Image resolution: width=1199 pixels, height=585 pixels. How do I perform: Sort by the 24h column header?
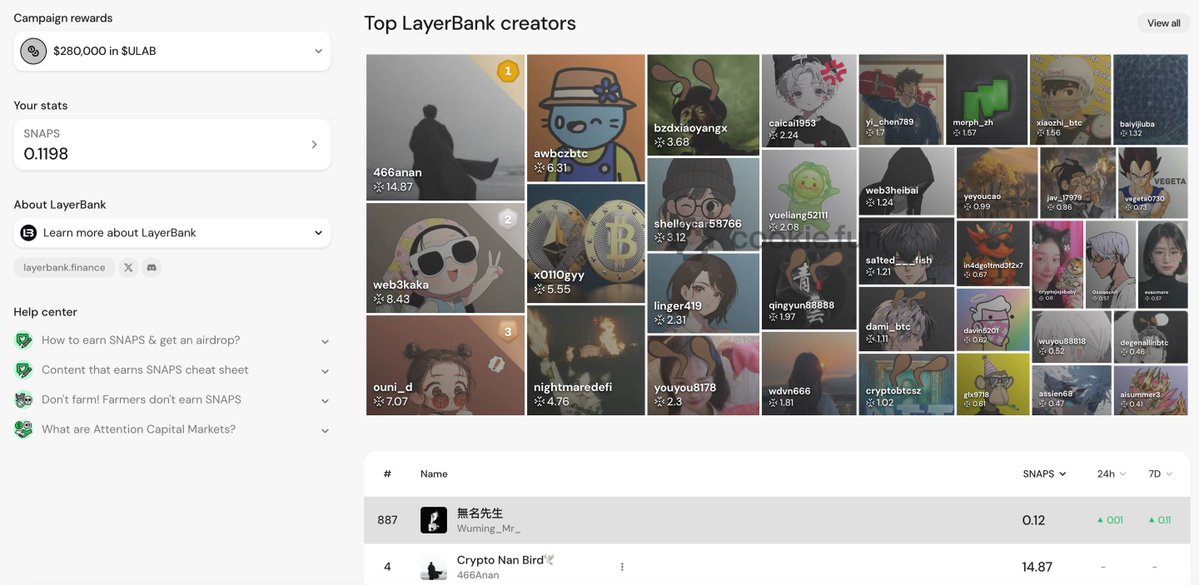pyautogui.click(x=1111, y=474)
